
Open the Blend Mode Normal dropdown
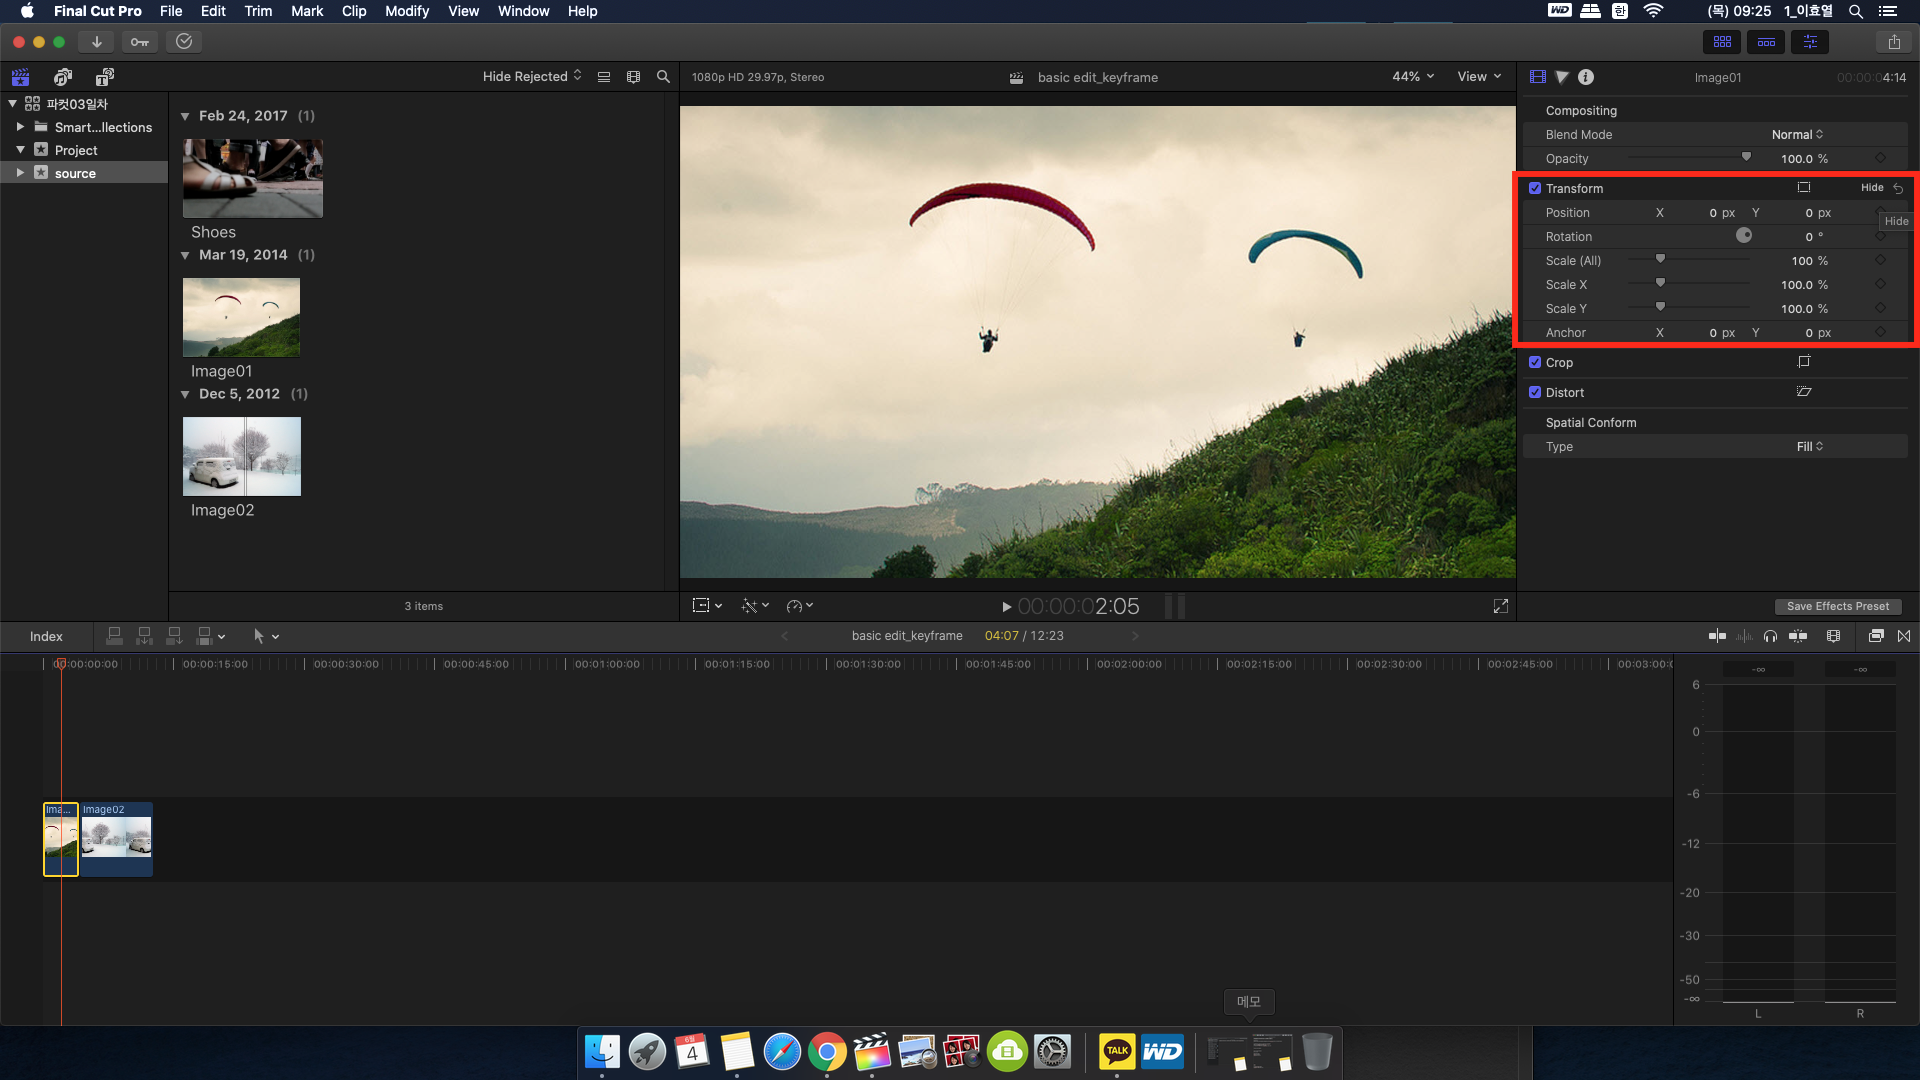[1797, 135]
